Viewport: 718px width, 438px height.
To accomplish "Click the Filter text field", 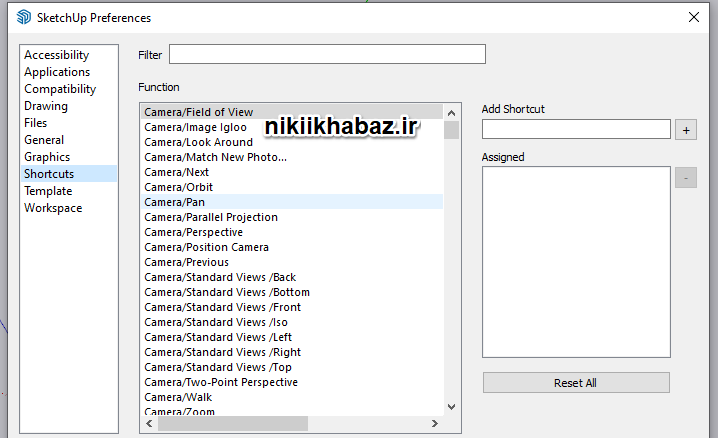I will (327, 54).
